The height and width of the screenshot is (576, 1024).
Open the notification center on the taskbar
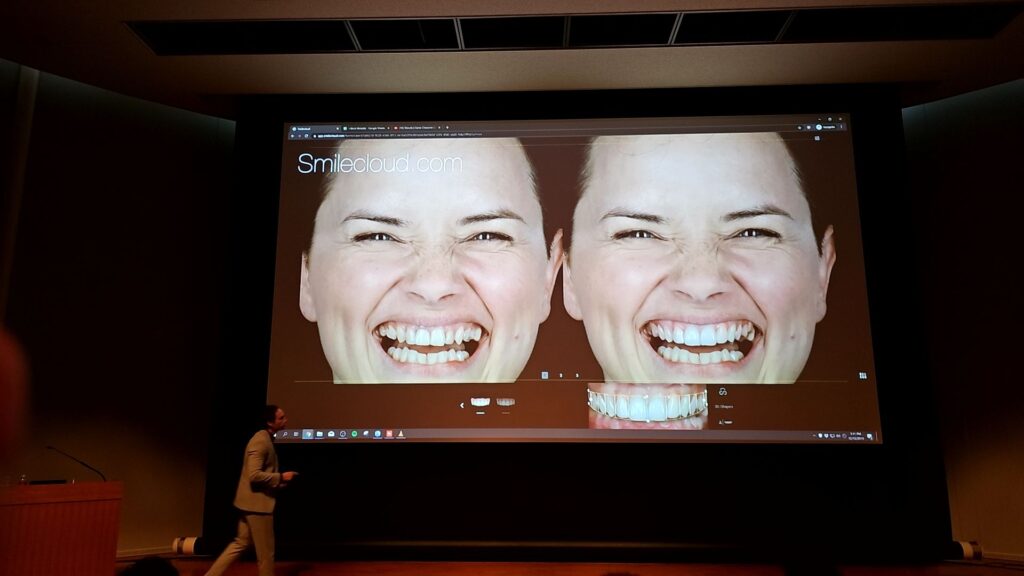tap(870, 436)
